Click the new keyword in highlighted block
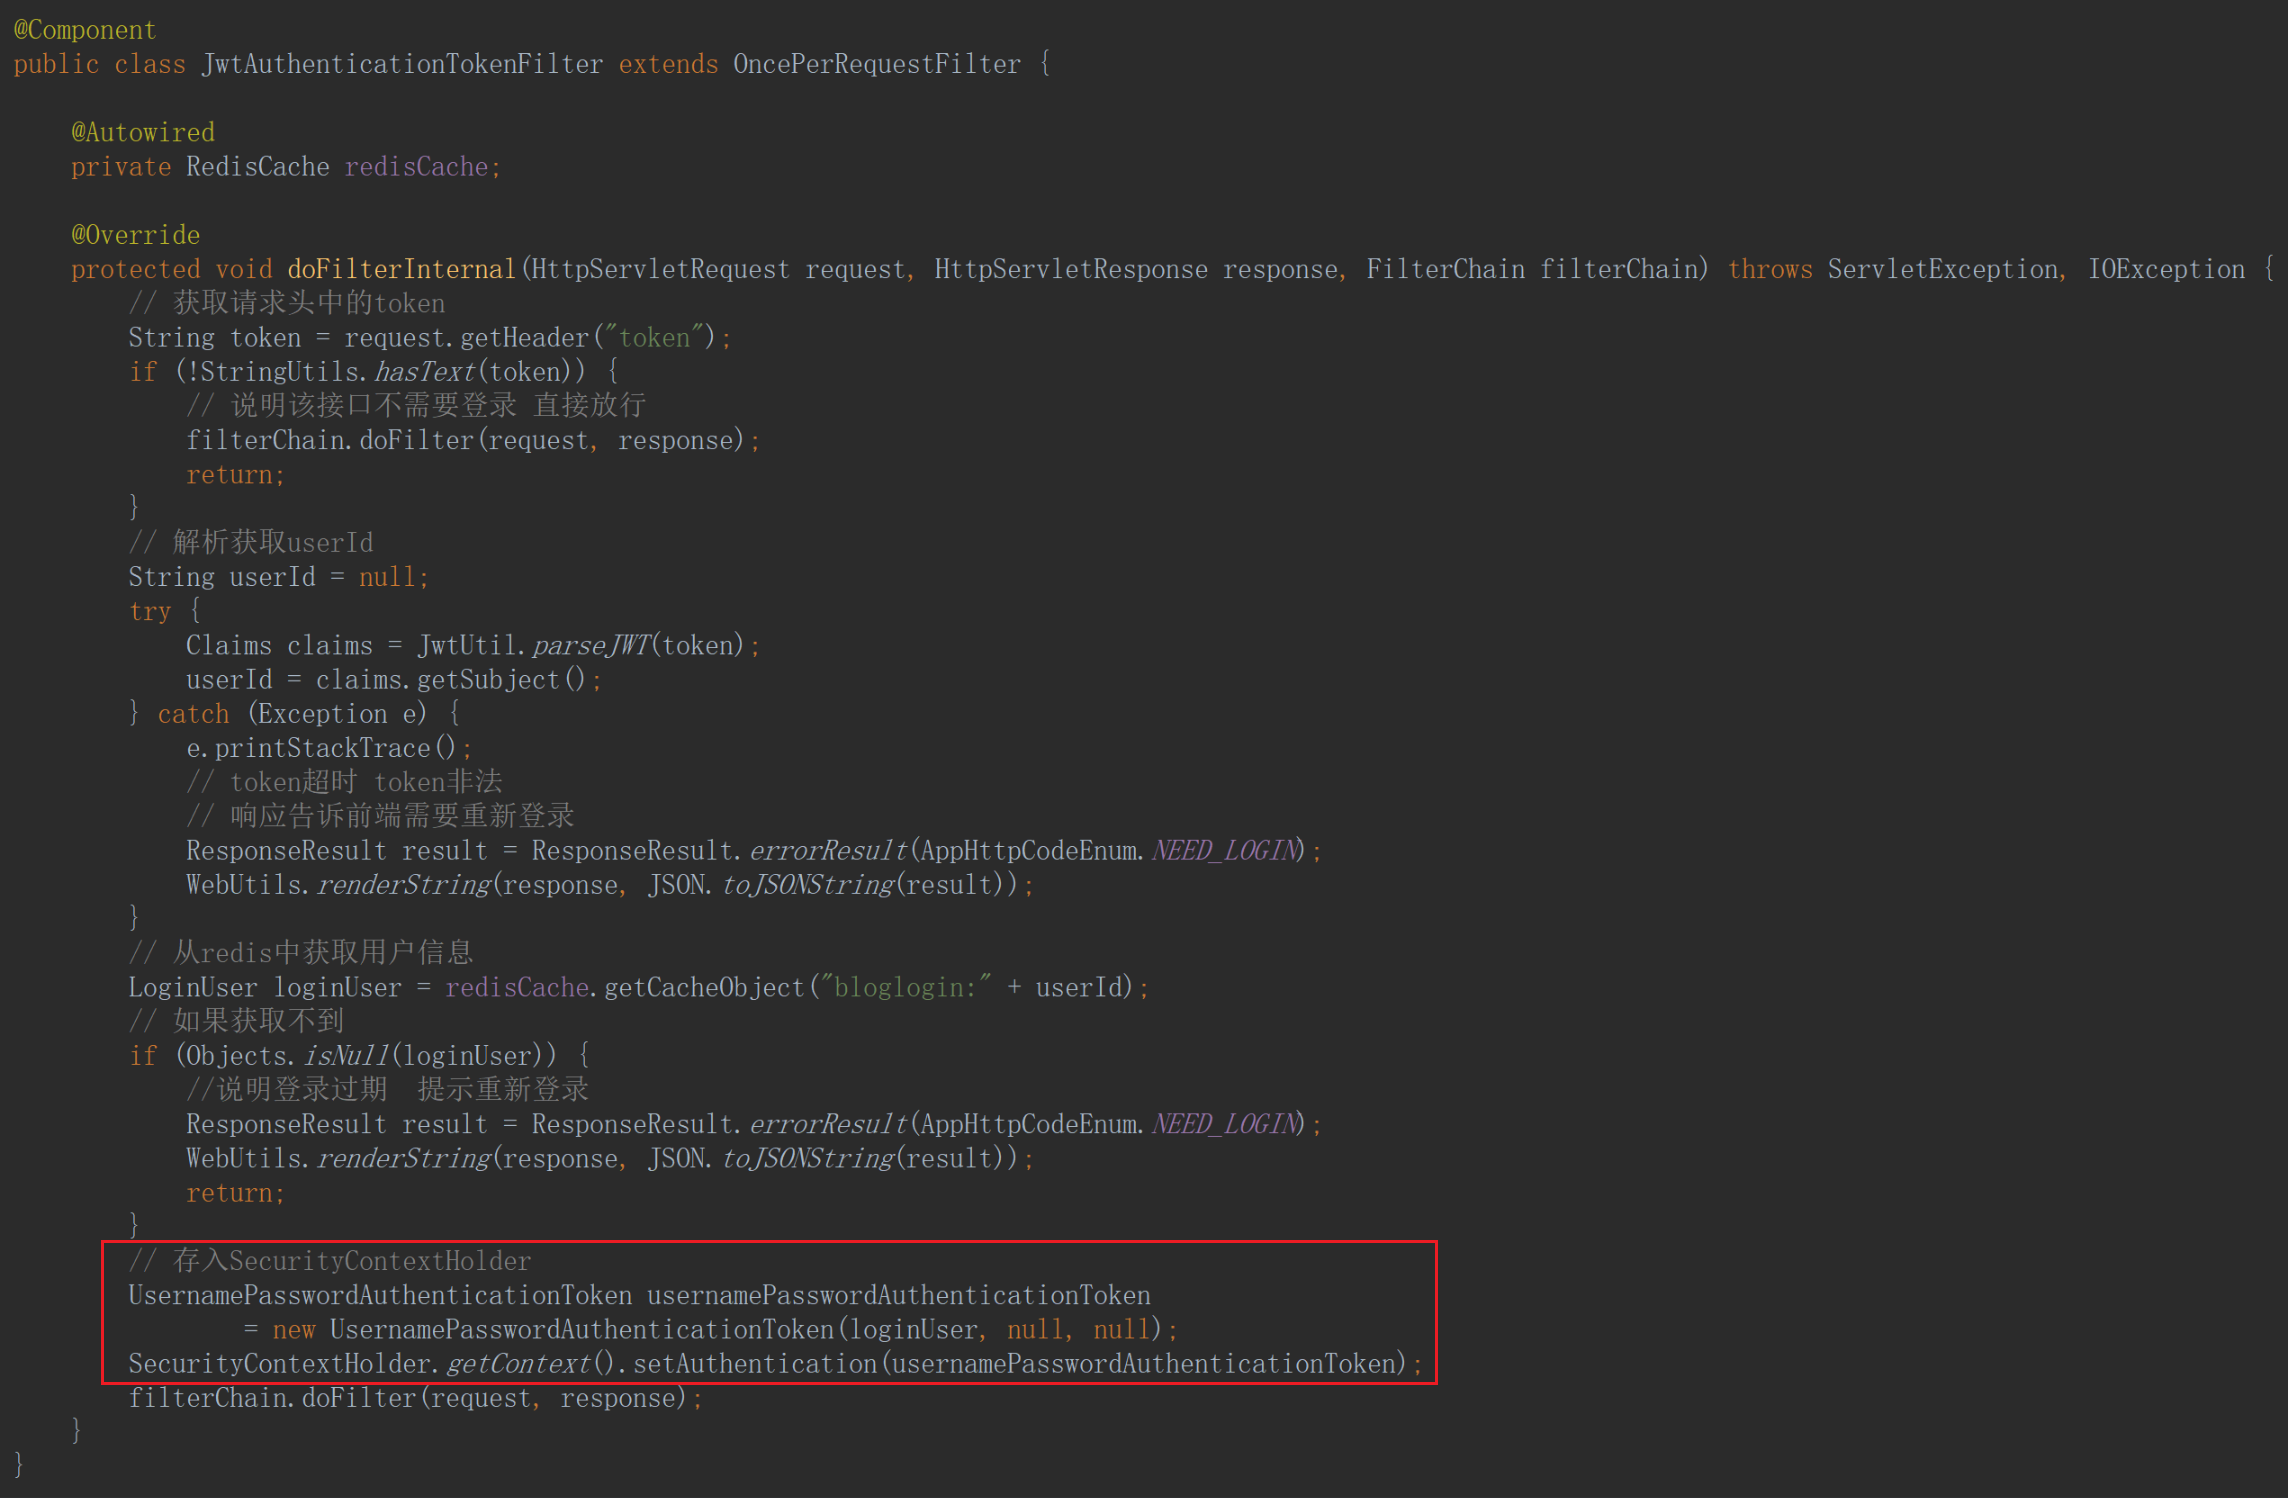The height and width of the screenshot is (1498, 2288). tap(294, 1329)
